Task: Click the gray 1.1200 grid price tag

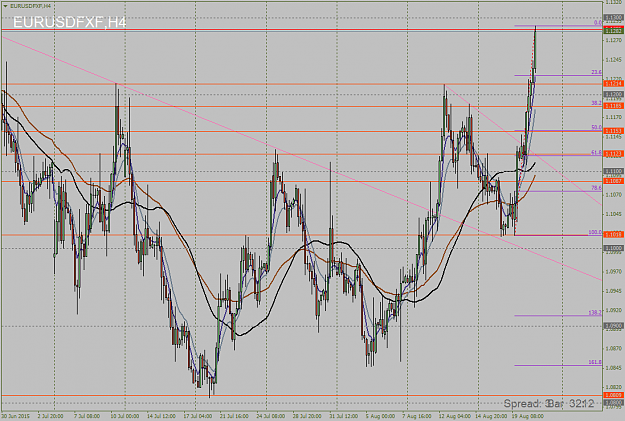Action: 614,94
